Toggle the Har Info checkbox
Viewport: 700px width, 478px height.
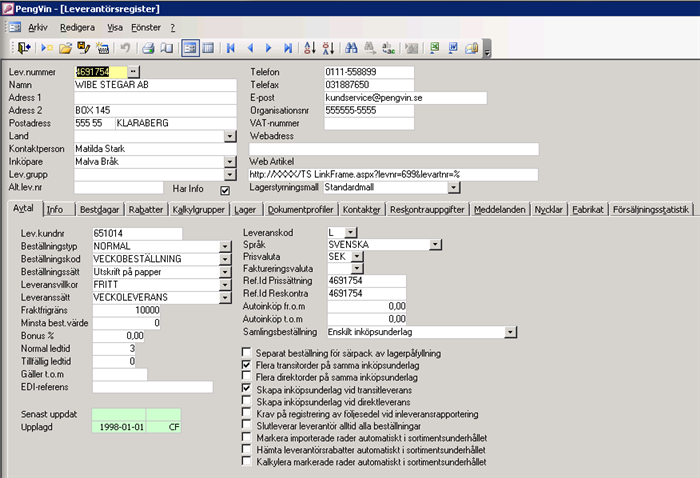pyautogui.click(x=225, y=190)
